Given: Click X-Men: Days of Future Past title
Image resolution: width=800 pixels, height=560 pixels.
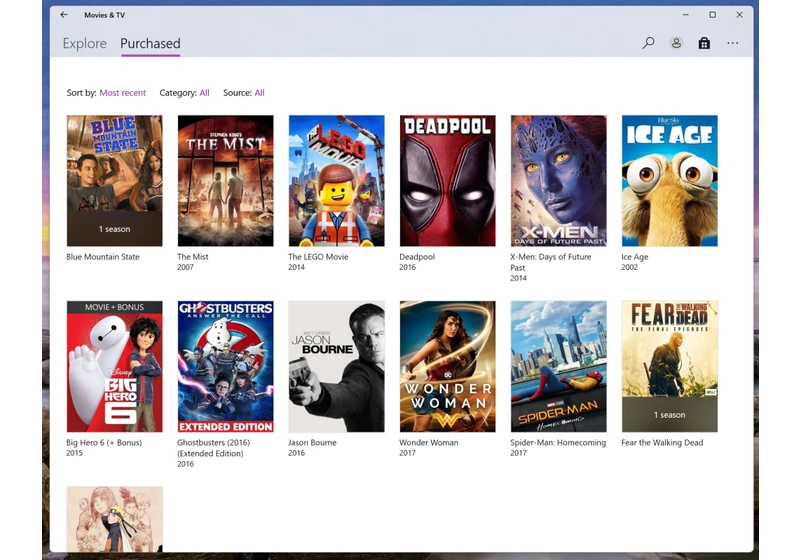Looking at the screenshot, I should (x=551, y=262).
